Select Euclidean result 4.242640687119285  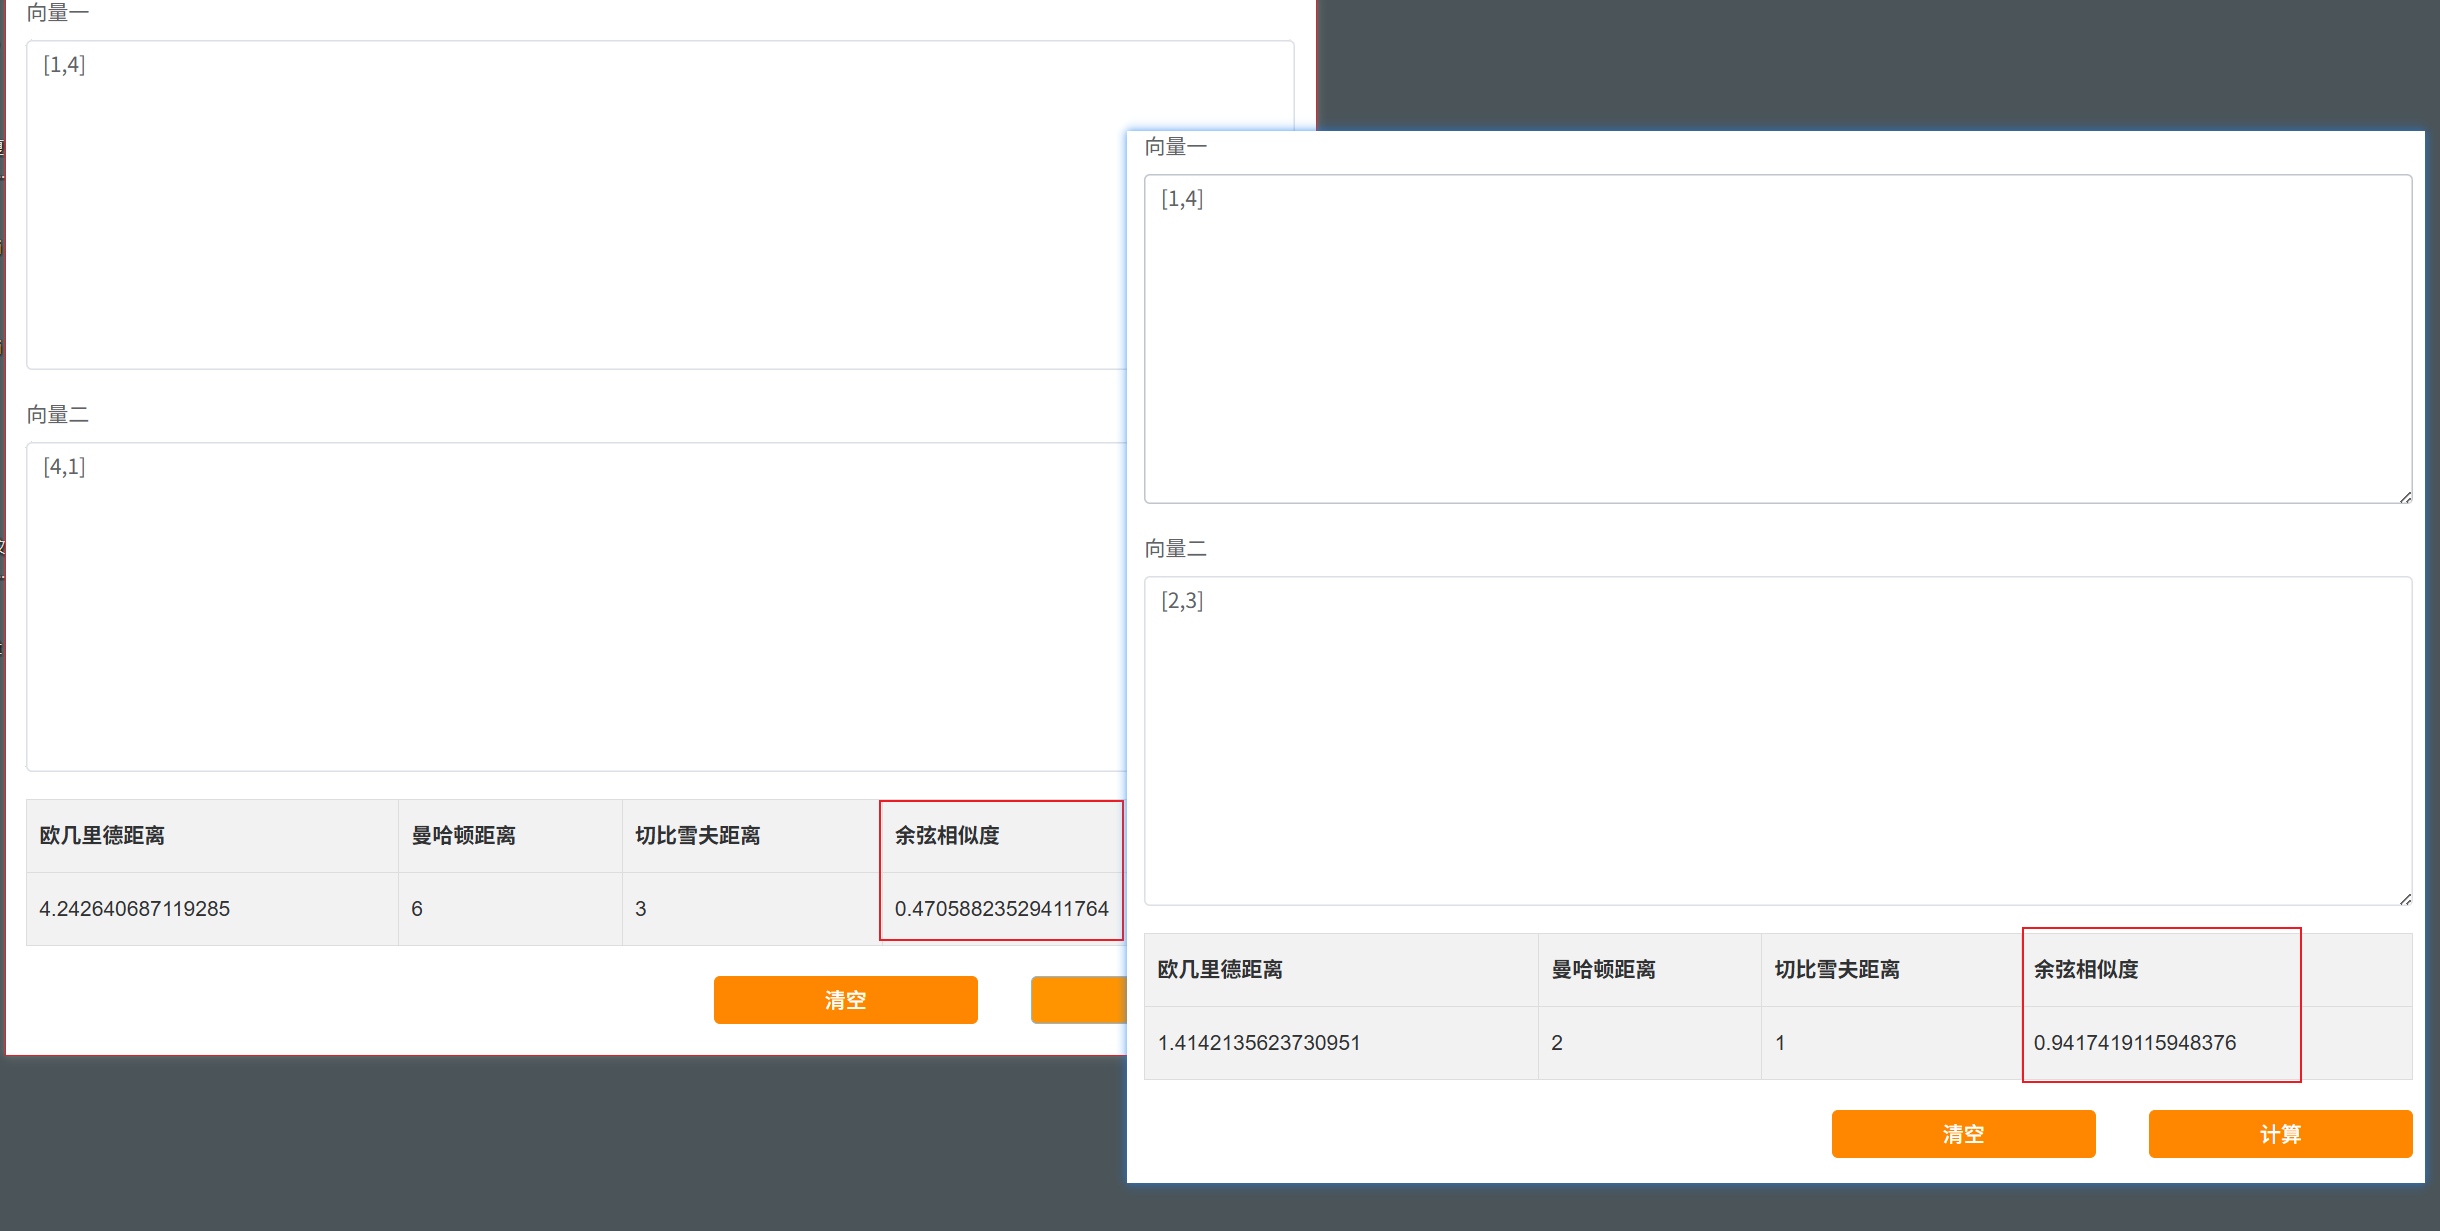(134, 909)
